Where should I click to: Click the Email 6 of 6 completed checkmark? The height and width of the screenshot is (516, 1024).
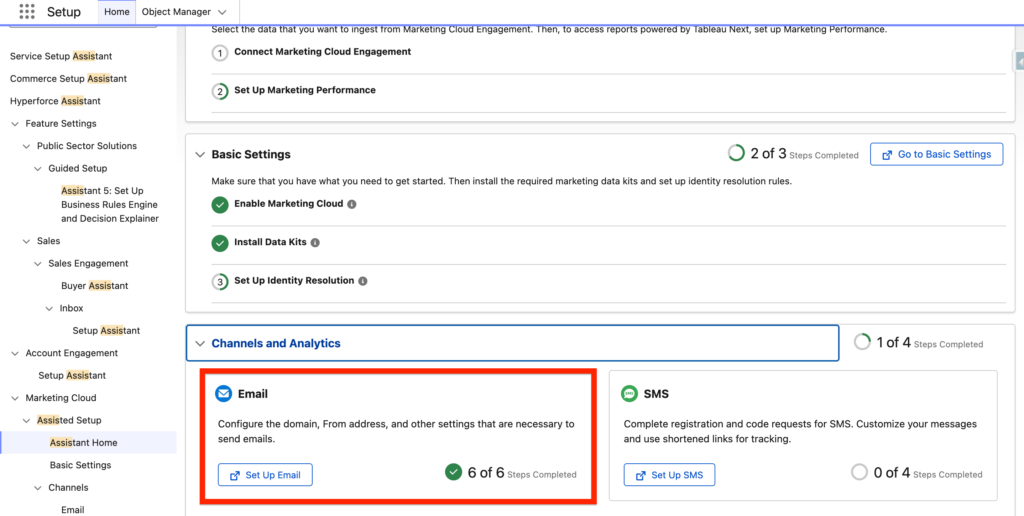(x=454, y=473)
